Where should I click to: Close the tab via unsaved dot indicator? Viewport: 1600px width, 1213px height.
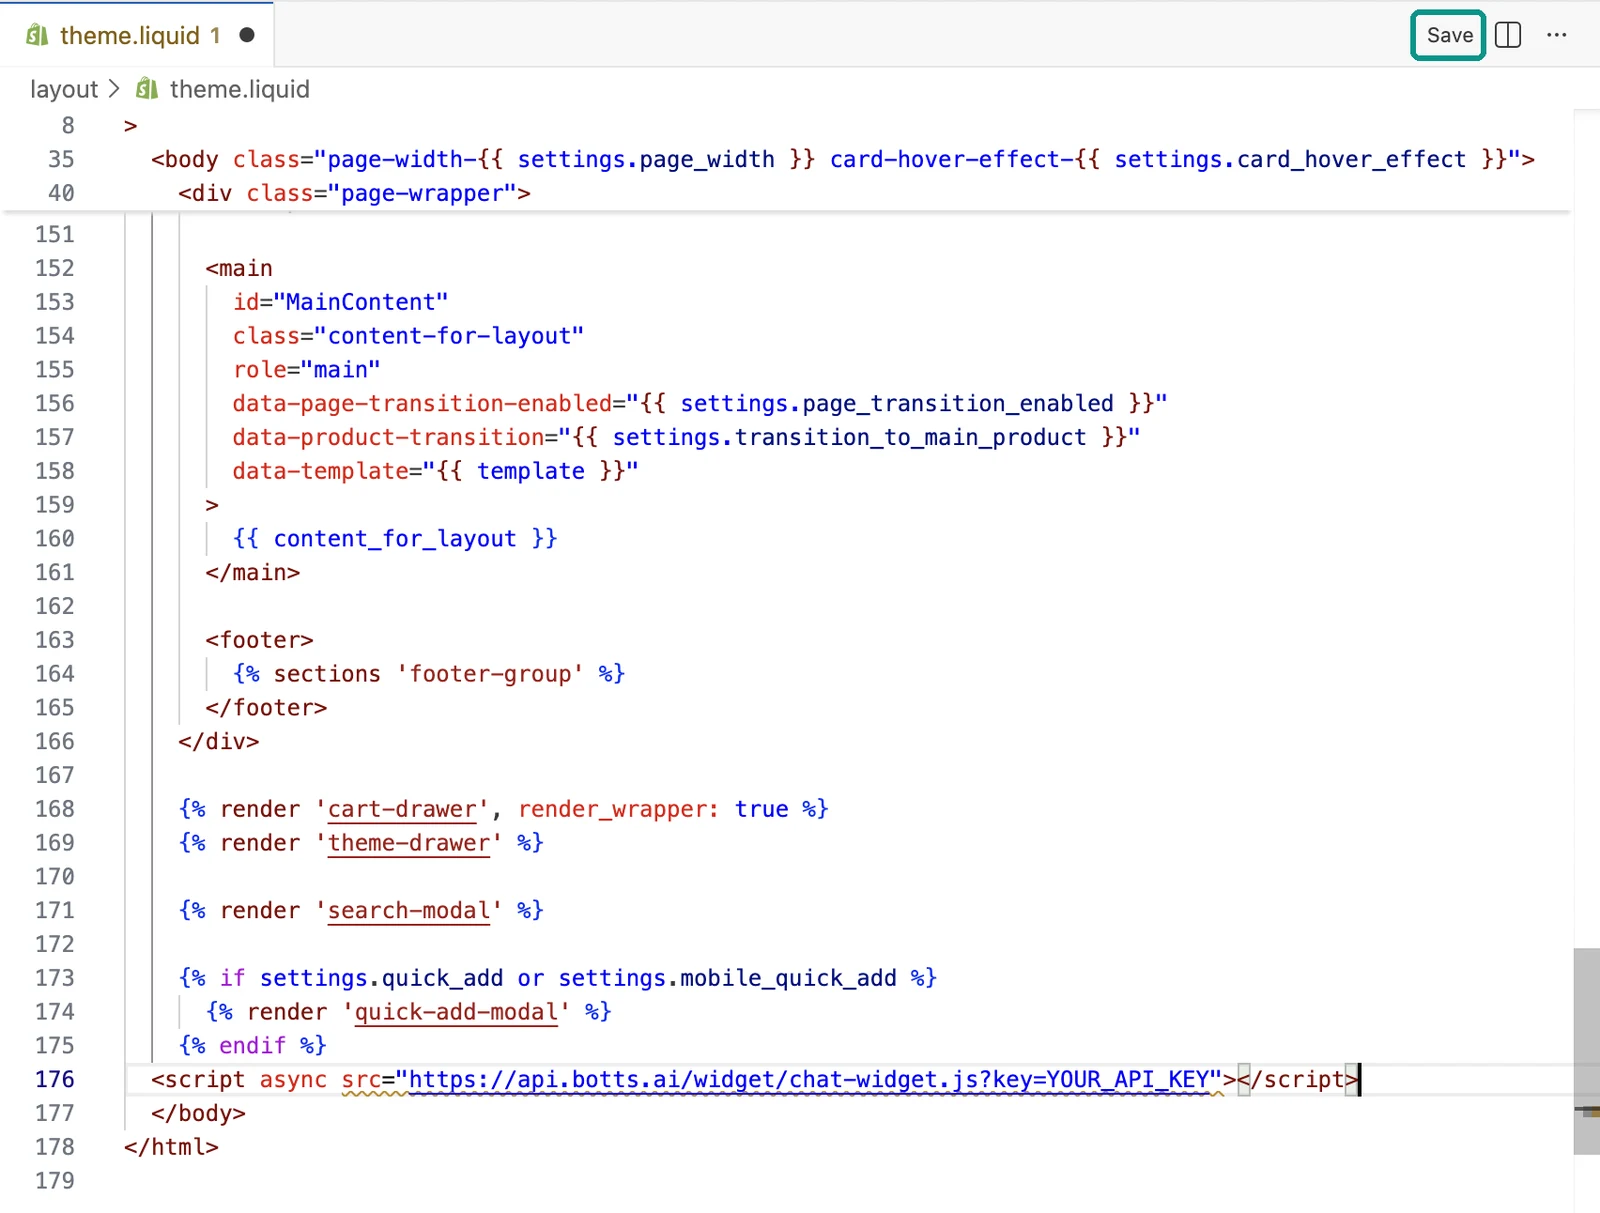pos(247,35)
